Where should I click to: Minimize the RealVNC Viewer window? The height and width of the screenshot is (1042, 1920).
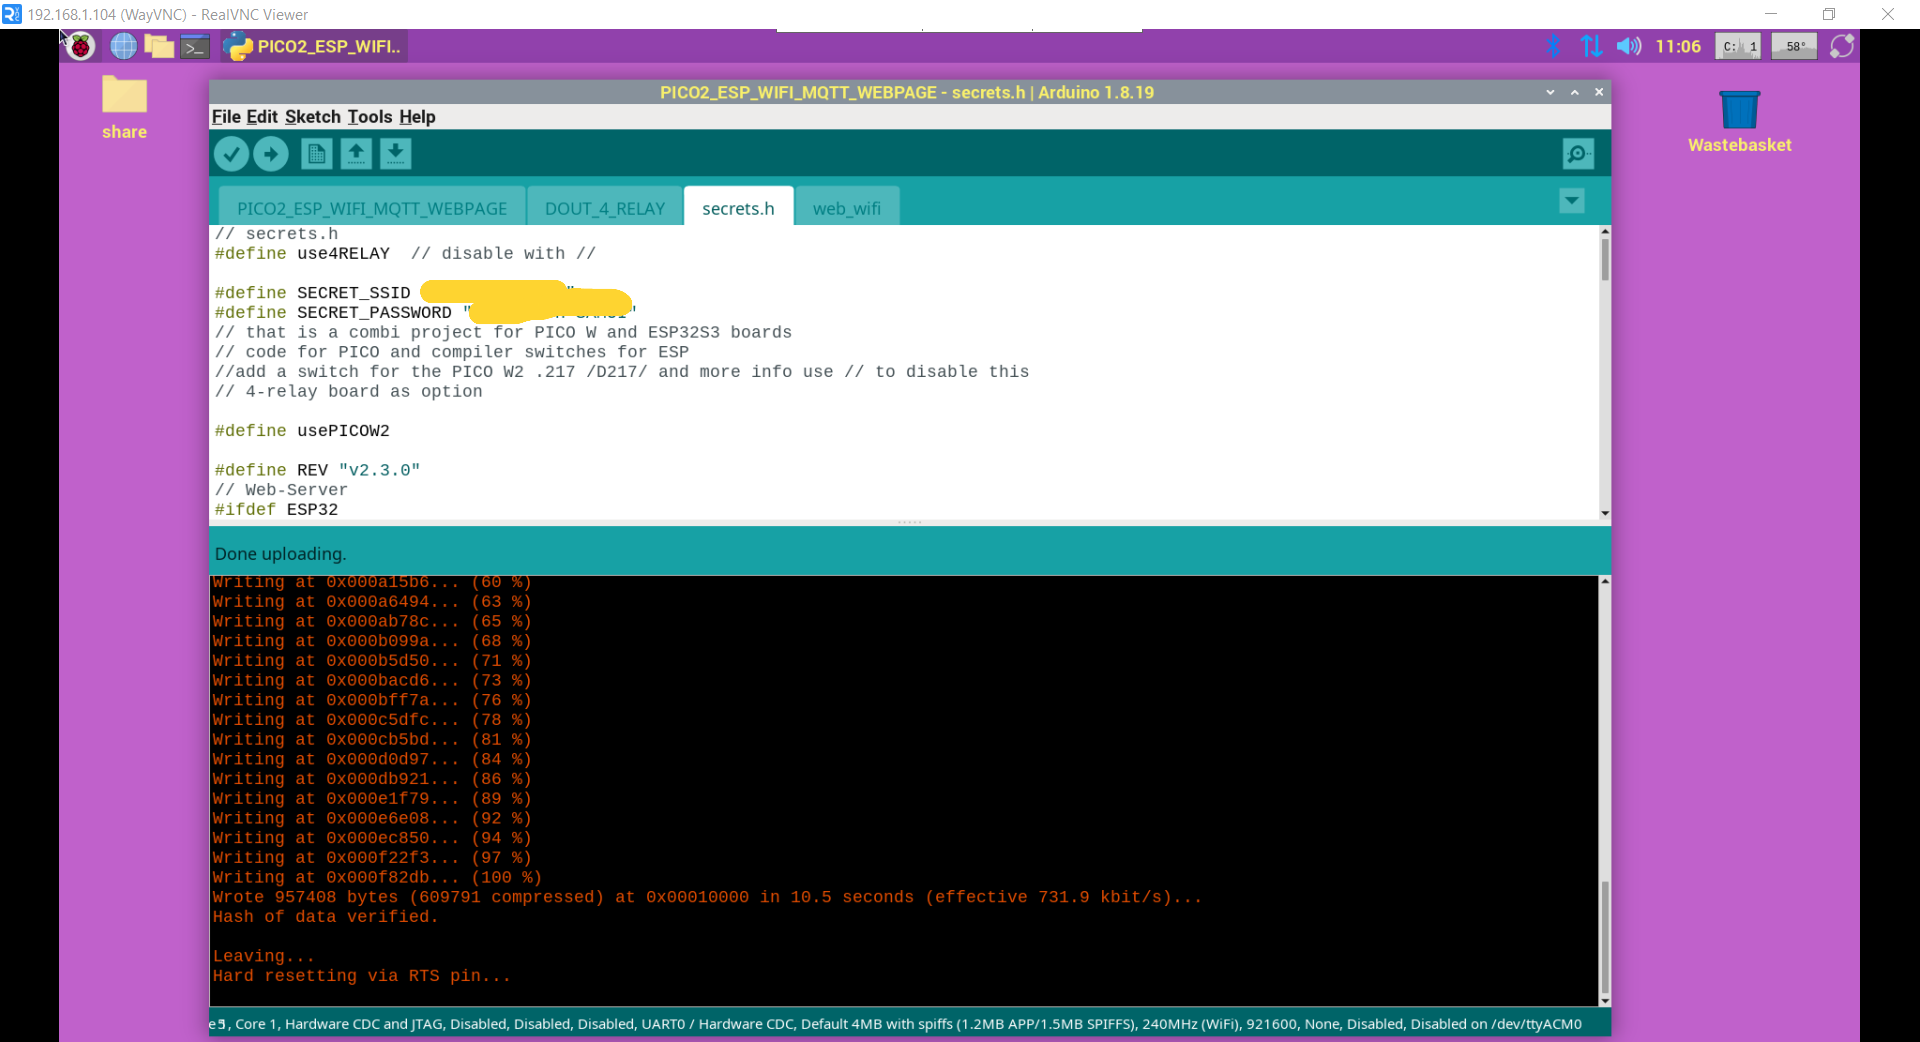(x=1771, y=14)
